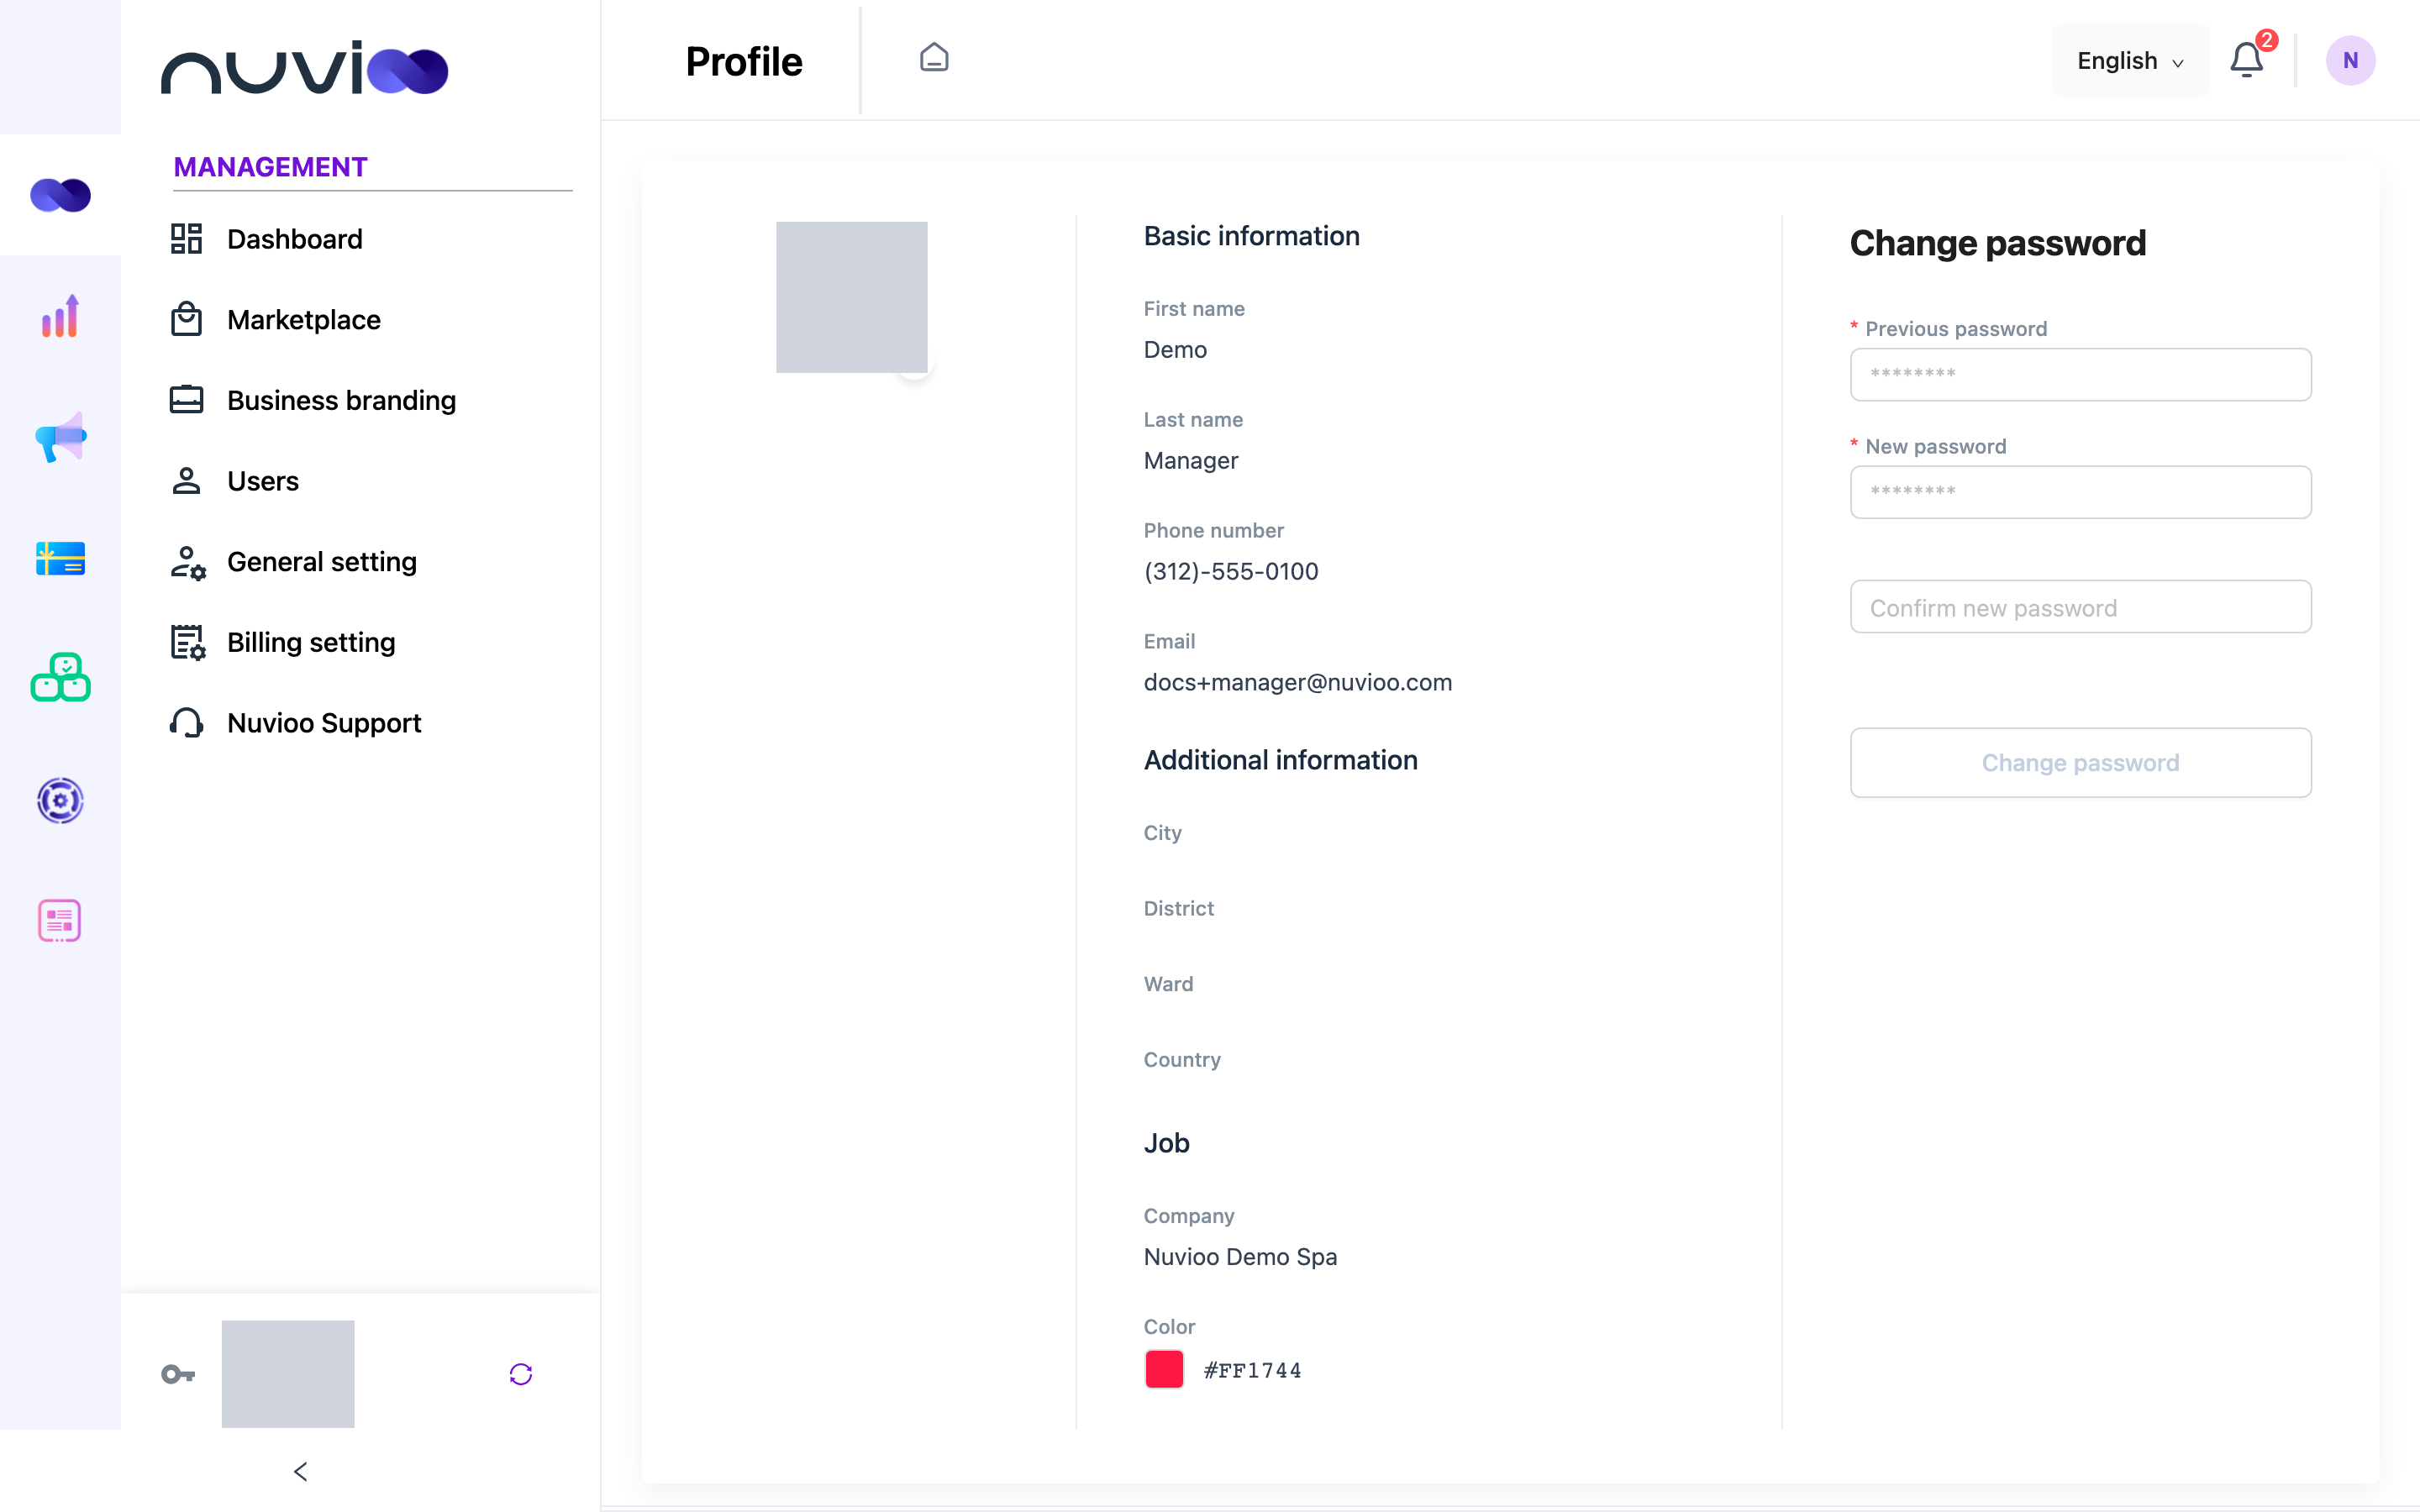
Task: Collapse the sidebar with left chevron
Action: 301,1471
